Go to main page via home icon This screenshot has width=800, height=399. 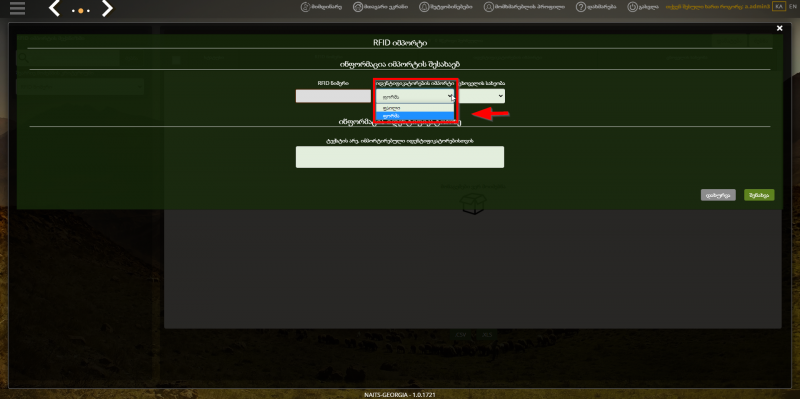pos(380,7)
